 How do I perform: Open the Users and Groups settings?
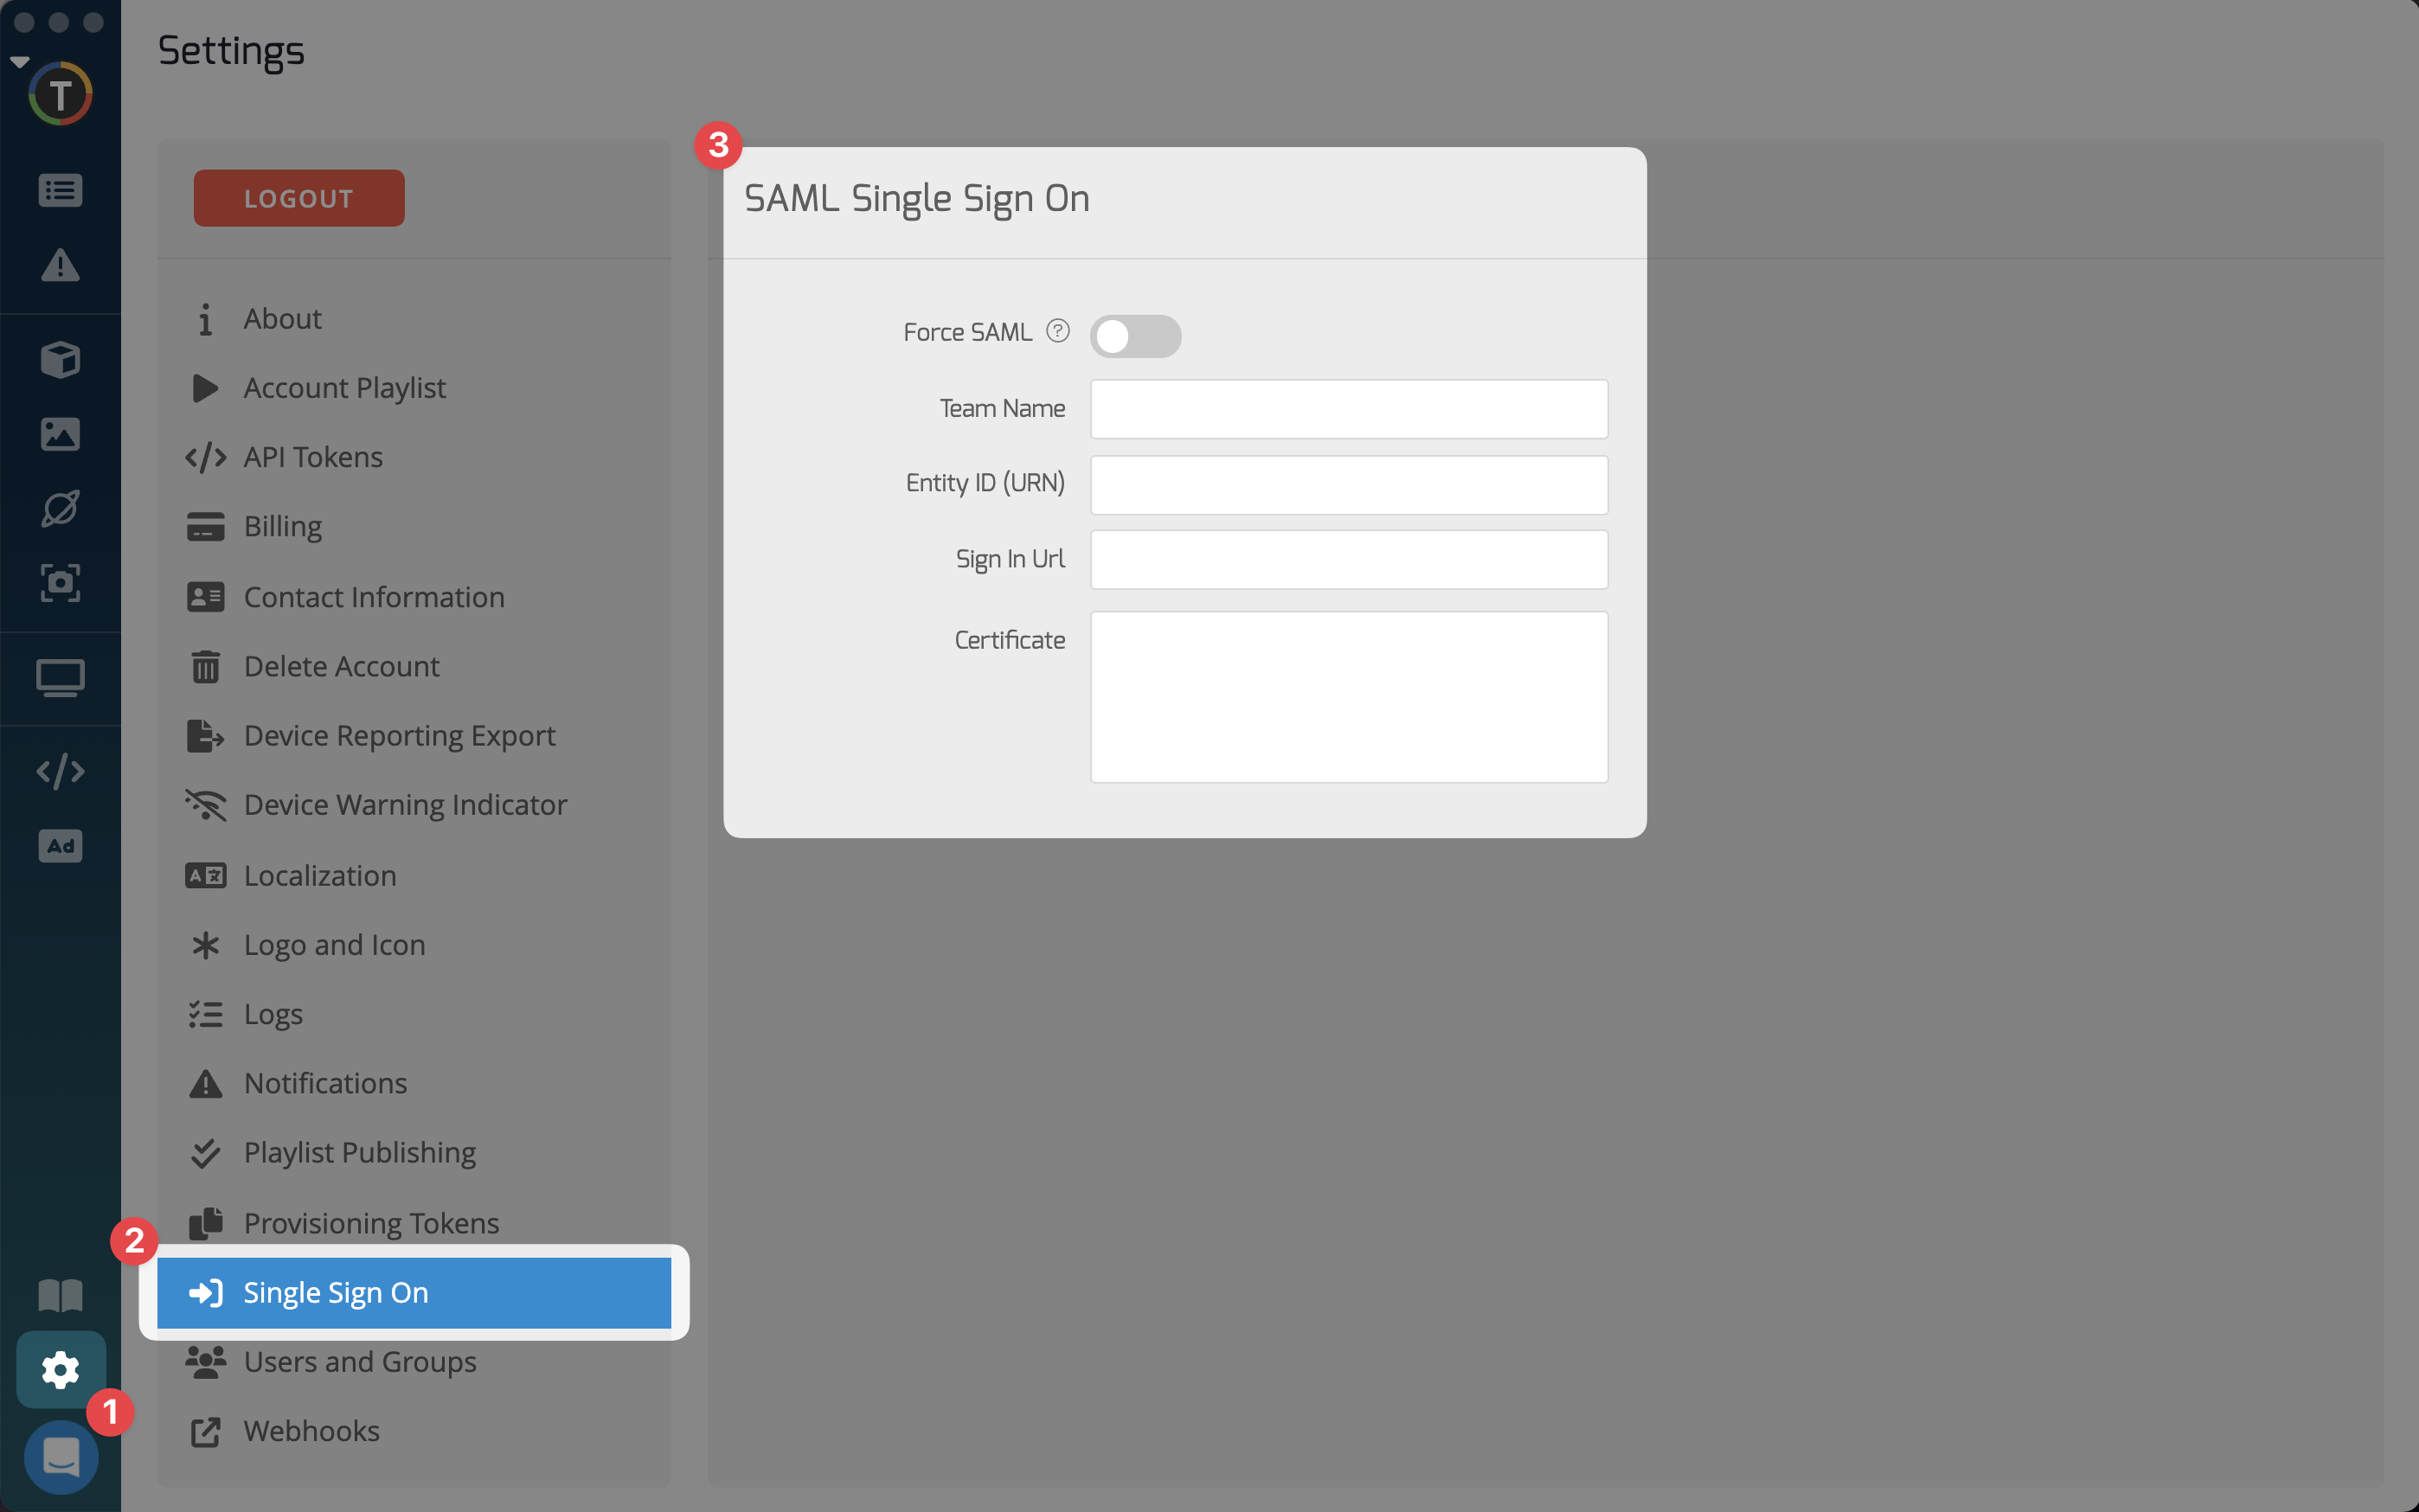pyautogui.click(x=360, y=1361)
